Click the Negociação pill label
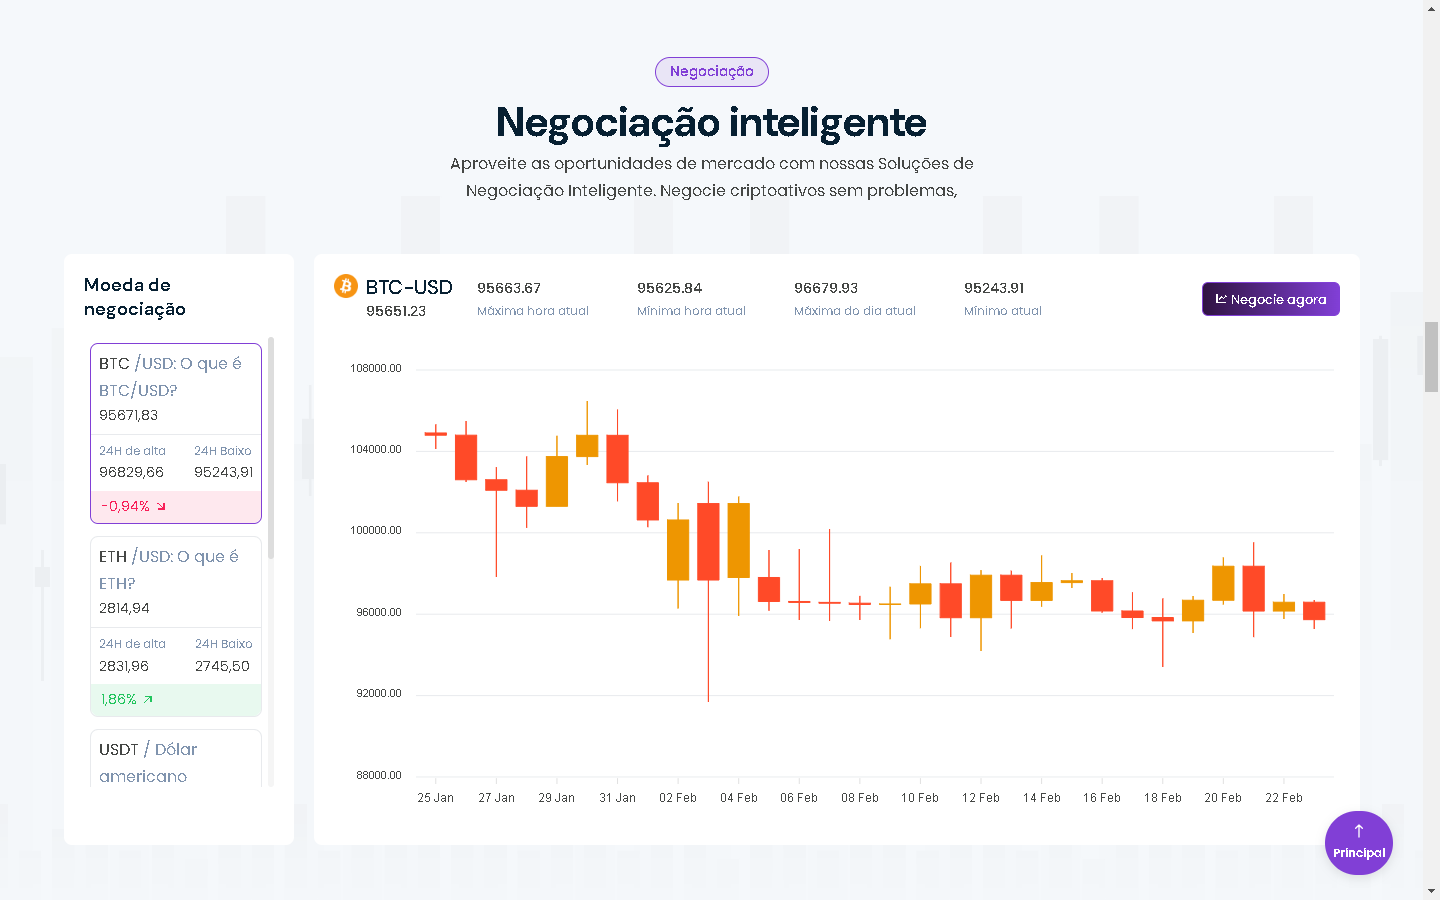This screenshot has width=1440, height=900. pyautogui.click(x=712, y=72)
